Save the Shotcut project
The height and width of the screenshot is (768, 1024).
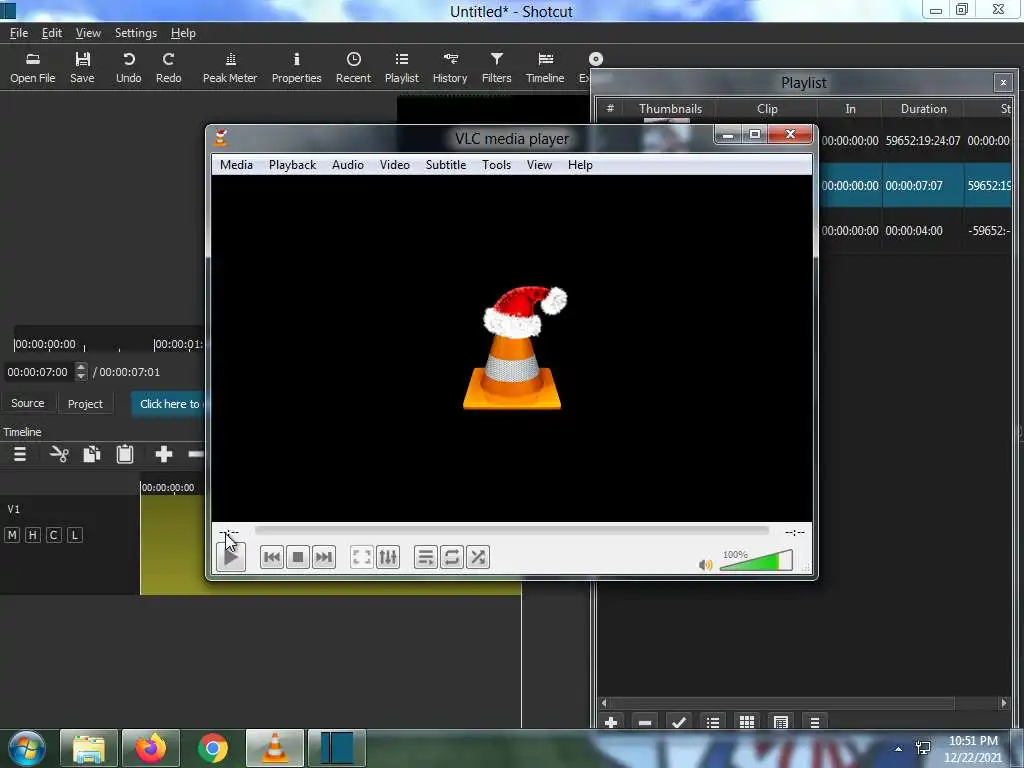click(82, 68)
